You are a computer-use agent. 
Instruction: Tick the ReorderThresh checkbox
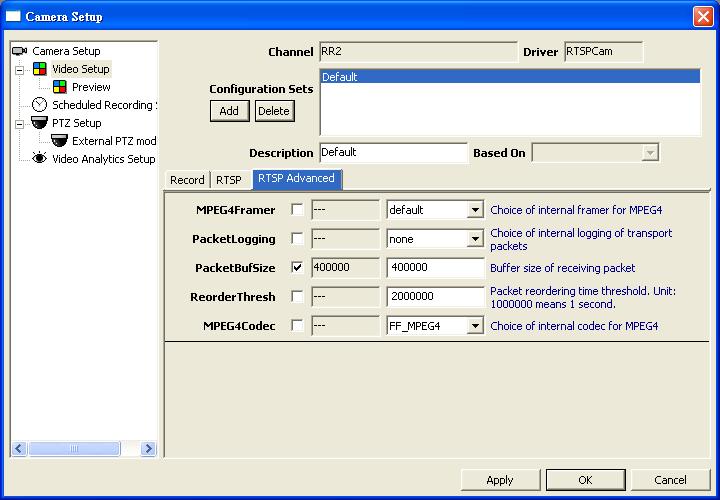(x=297, y=297)
